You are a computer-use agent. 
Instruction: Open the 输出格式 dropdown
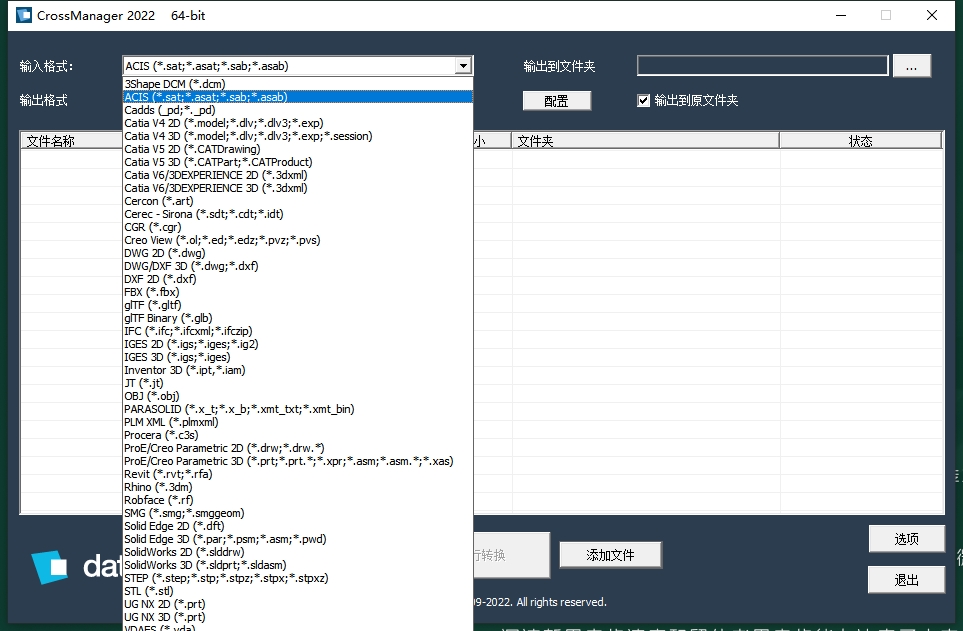tap(295, 100)
